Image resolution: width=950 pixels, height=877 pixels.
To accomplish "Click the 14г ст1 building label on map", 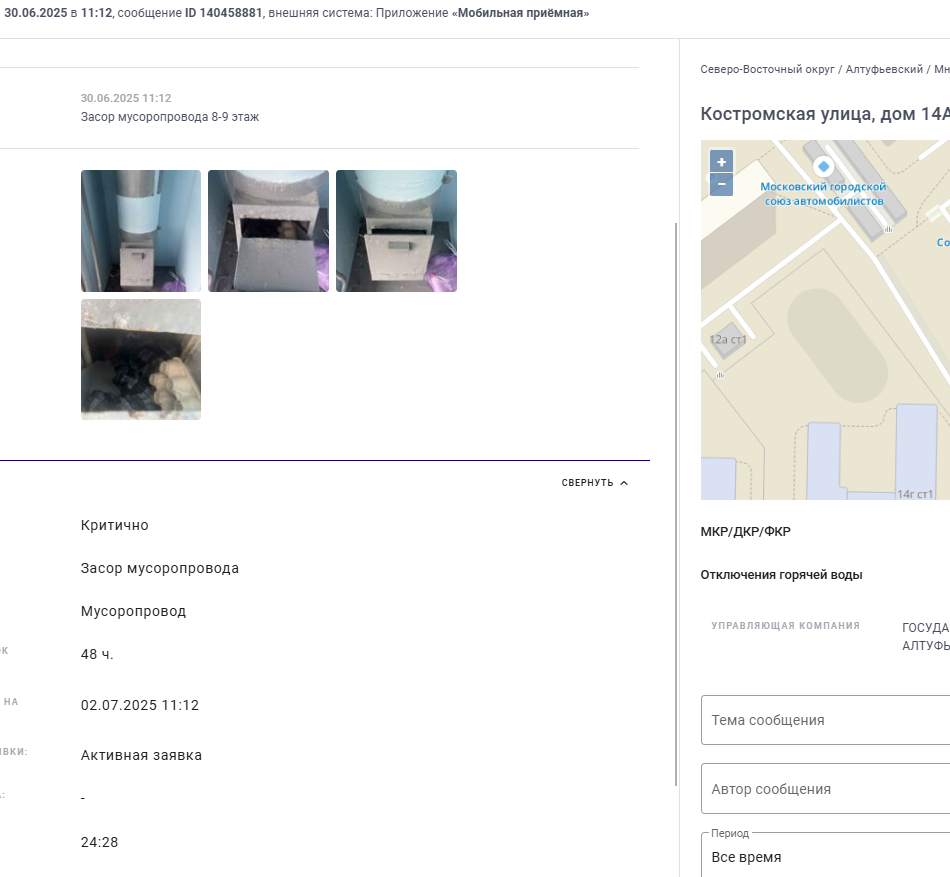I will coord(915,494).
